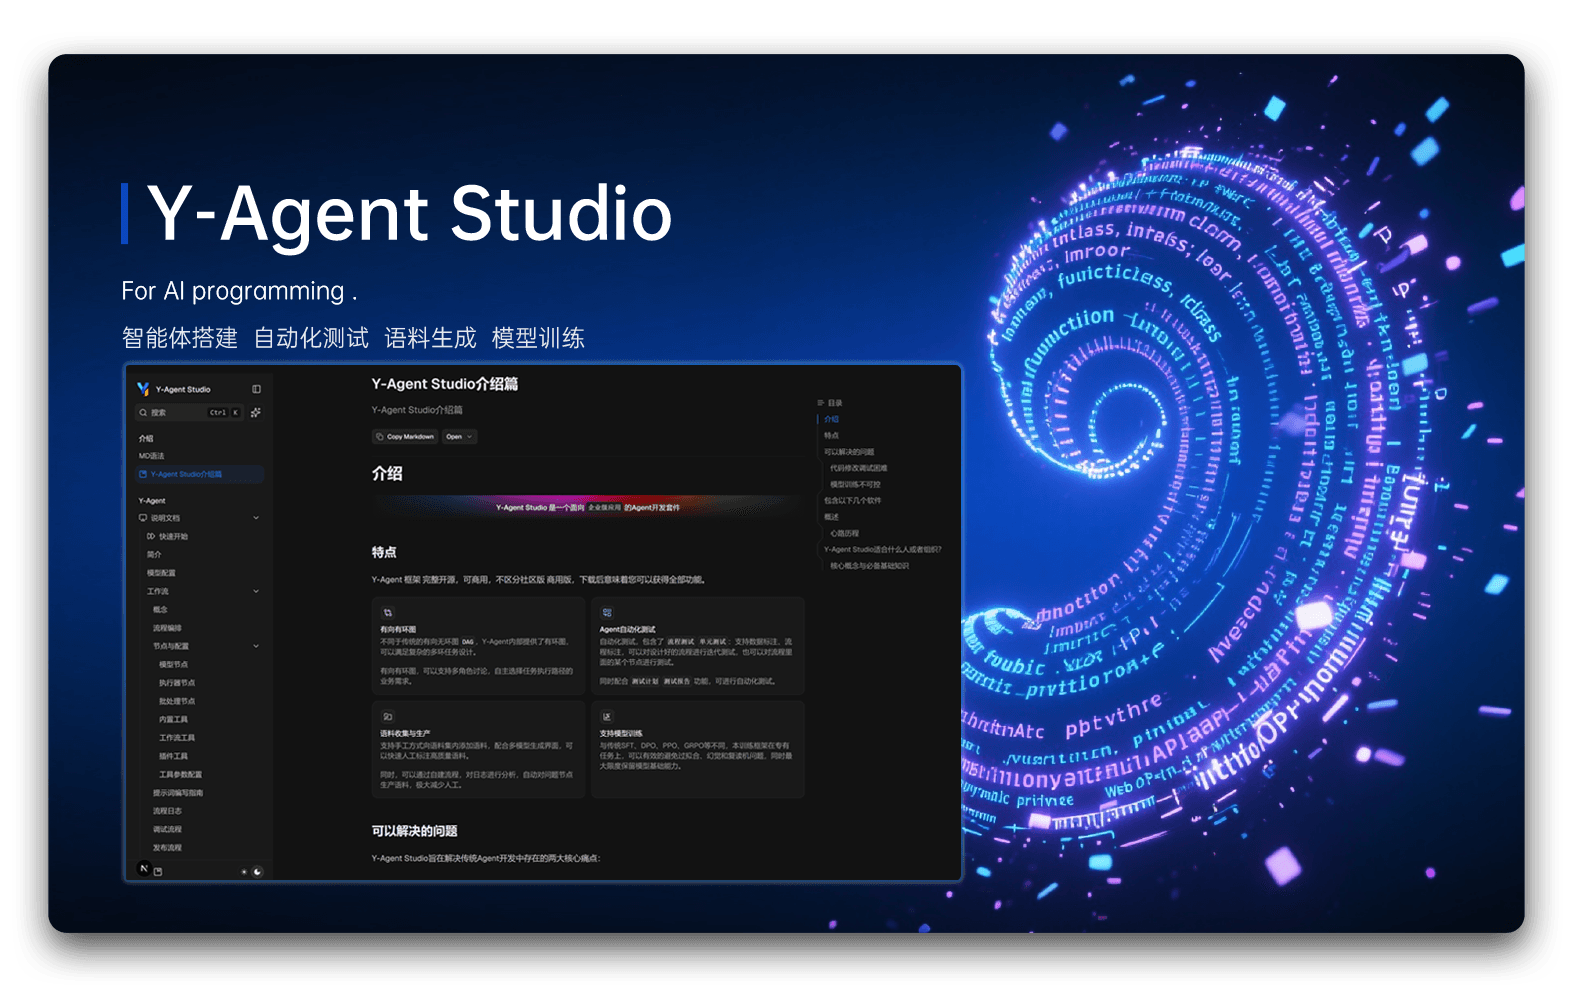The height and width of the screenshot is (987, 1574).
Task: Click the 语料收集与生产 card icon
Action: [388, 716]
